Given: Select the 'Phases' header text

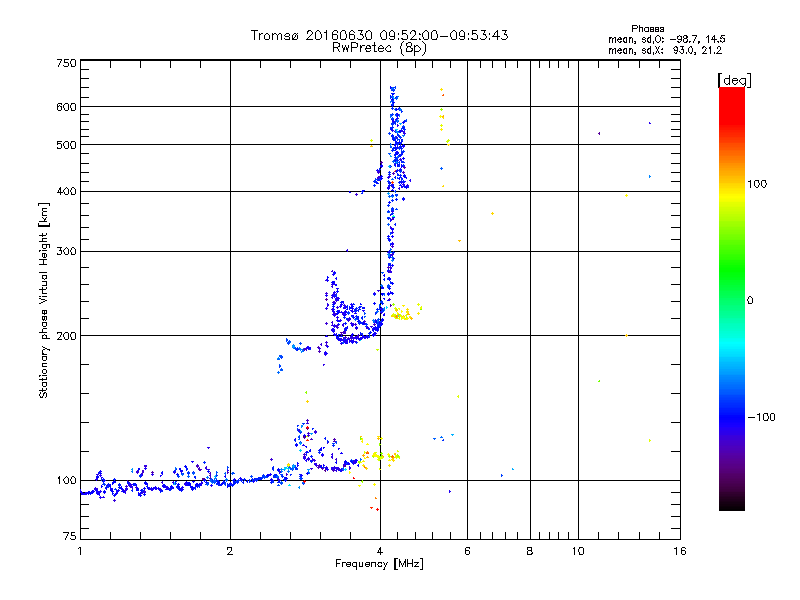Looking at the screenshot, I should 647,29.
